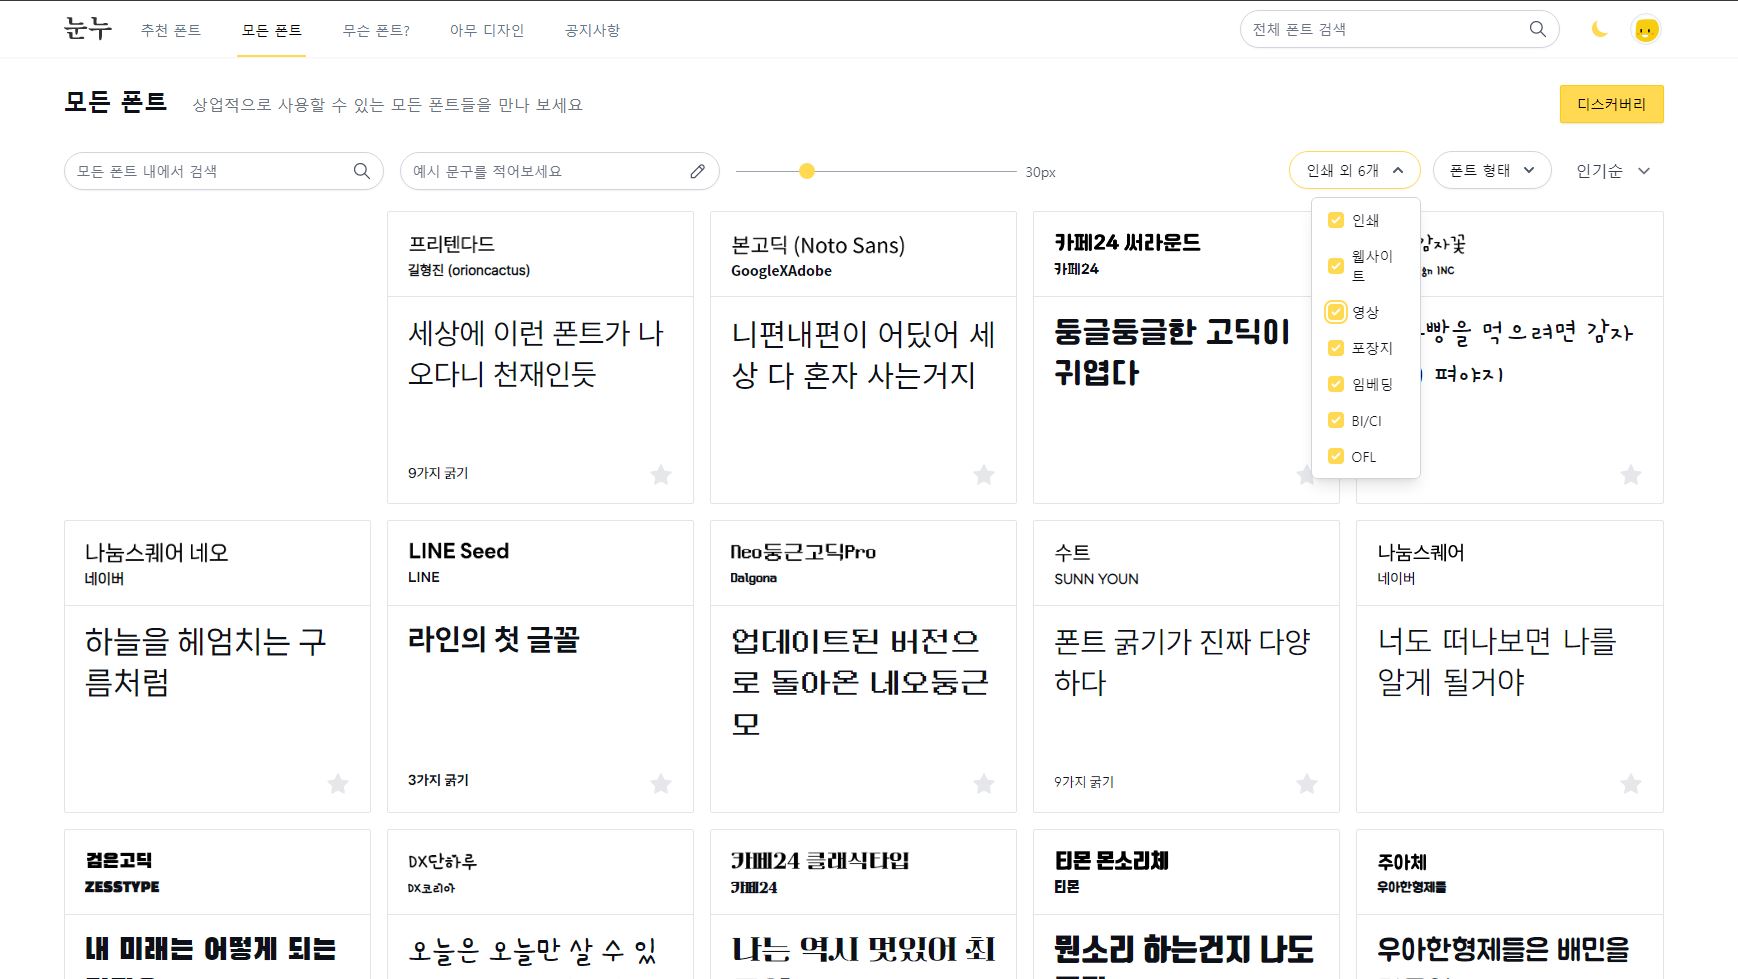Click the ZESSTYPE author text
Viewport: 1738px width, 979px height.
tap(122, 887)
